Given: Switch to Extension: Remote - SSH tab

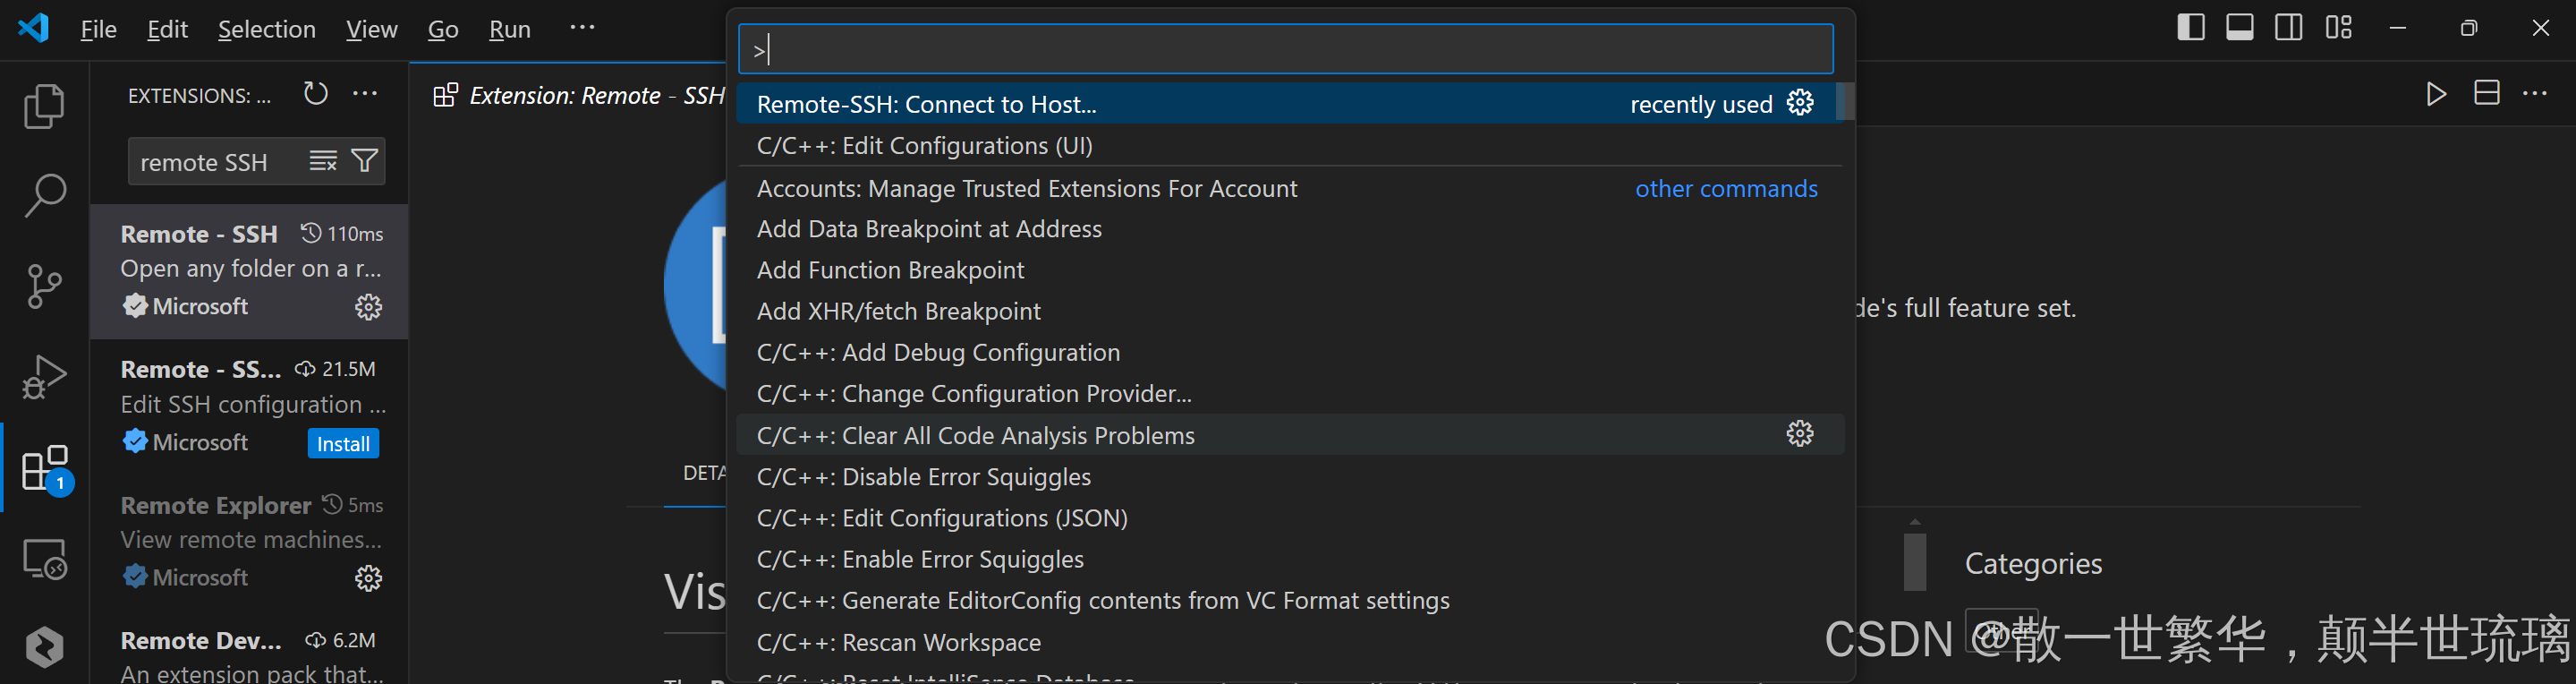Looking at the screenshot, I should (x=579, y=95).
